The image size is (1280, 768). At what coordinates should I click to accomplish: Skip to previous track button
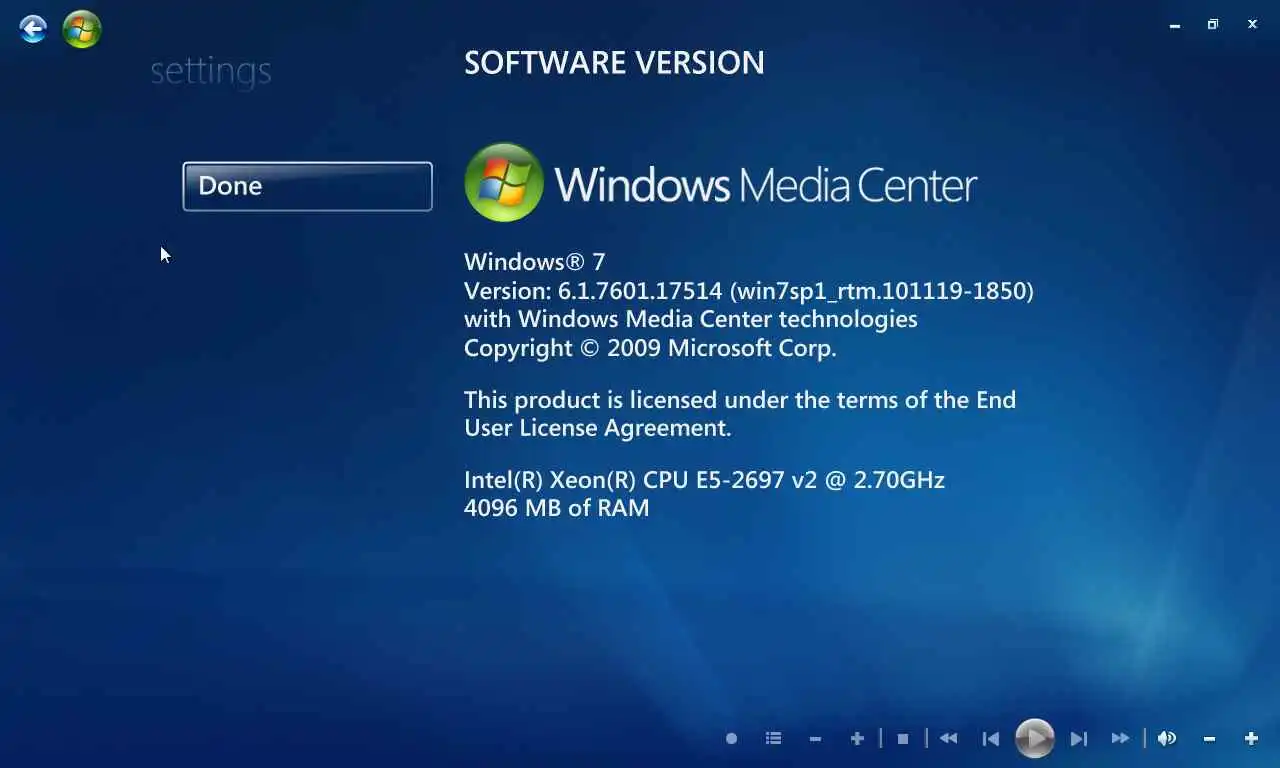[x=991, y=738]
